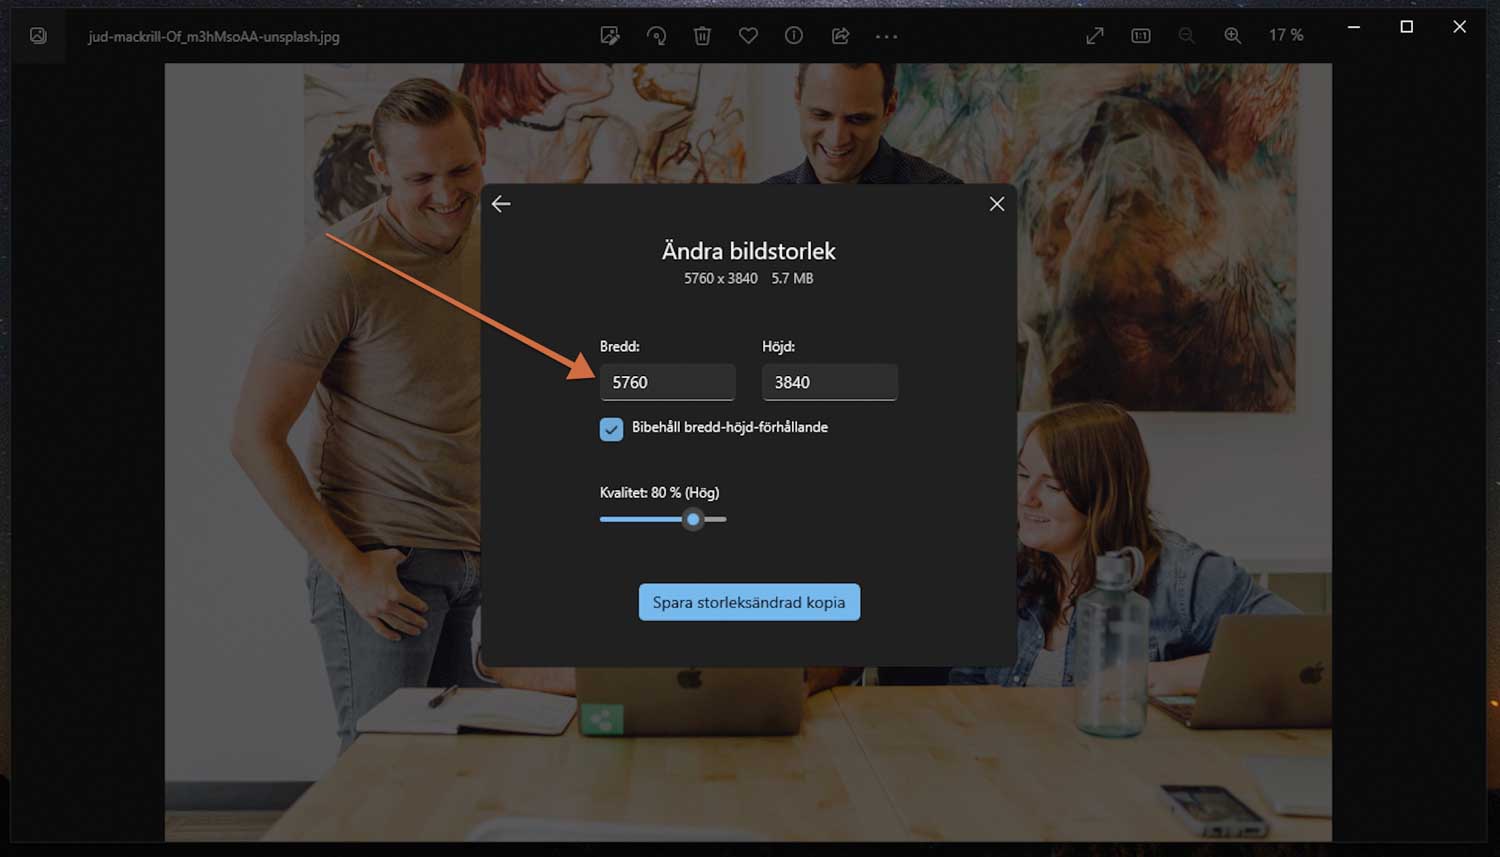Click the Bredd width field showing 5760
This screenshot has width=1500, height=857.
pos(667,382)
